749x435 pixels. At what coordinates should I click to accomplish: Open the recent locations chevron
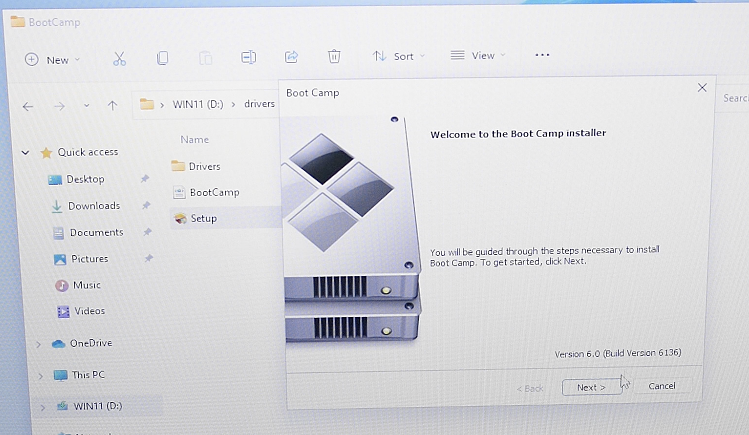(x=86, y=106)
